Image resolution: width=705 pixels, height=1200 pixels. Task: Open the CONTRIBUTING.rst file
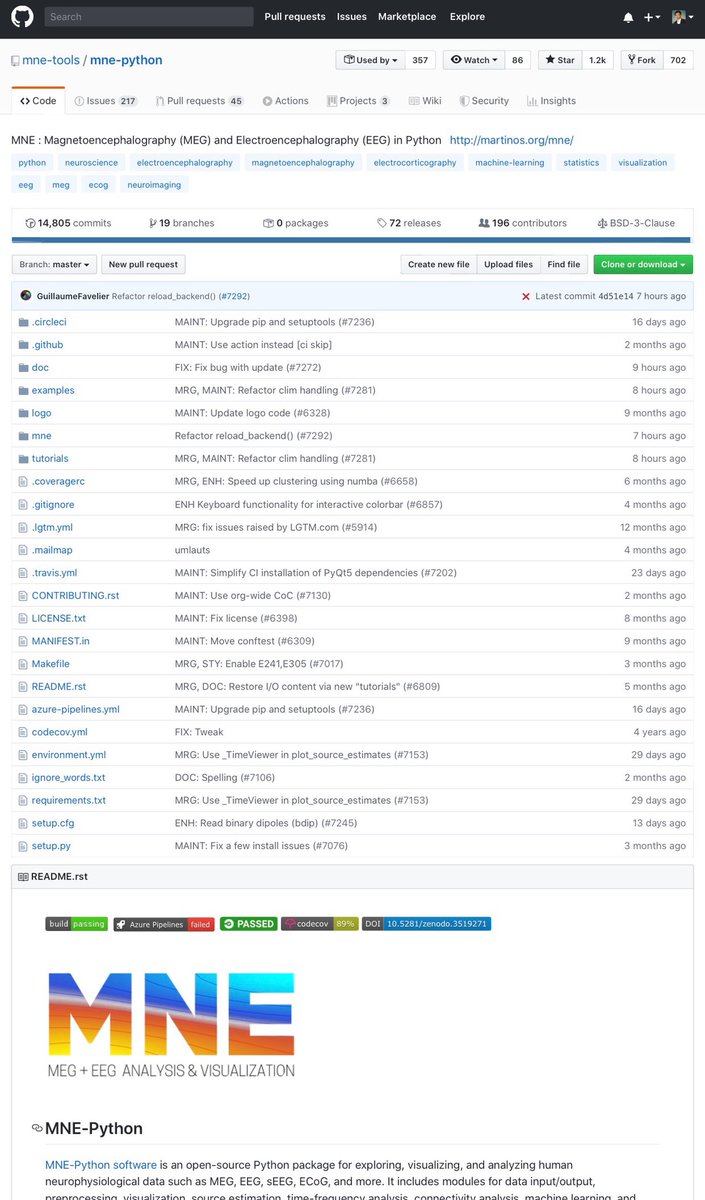tap(75, 595)
